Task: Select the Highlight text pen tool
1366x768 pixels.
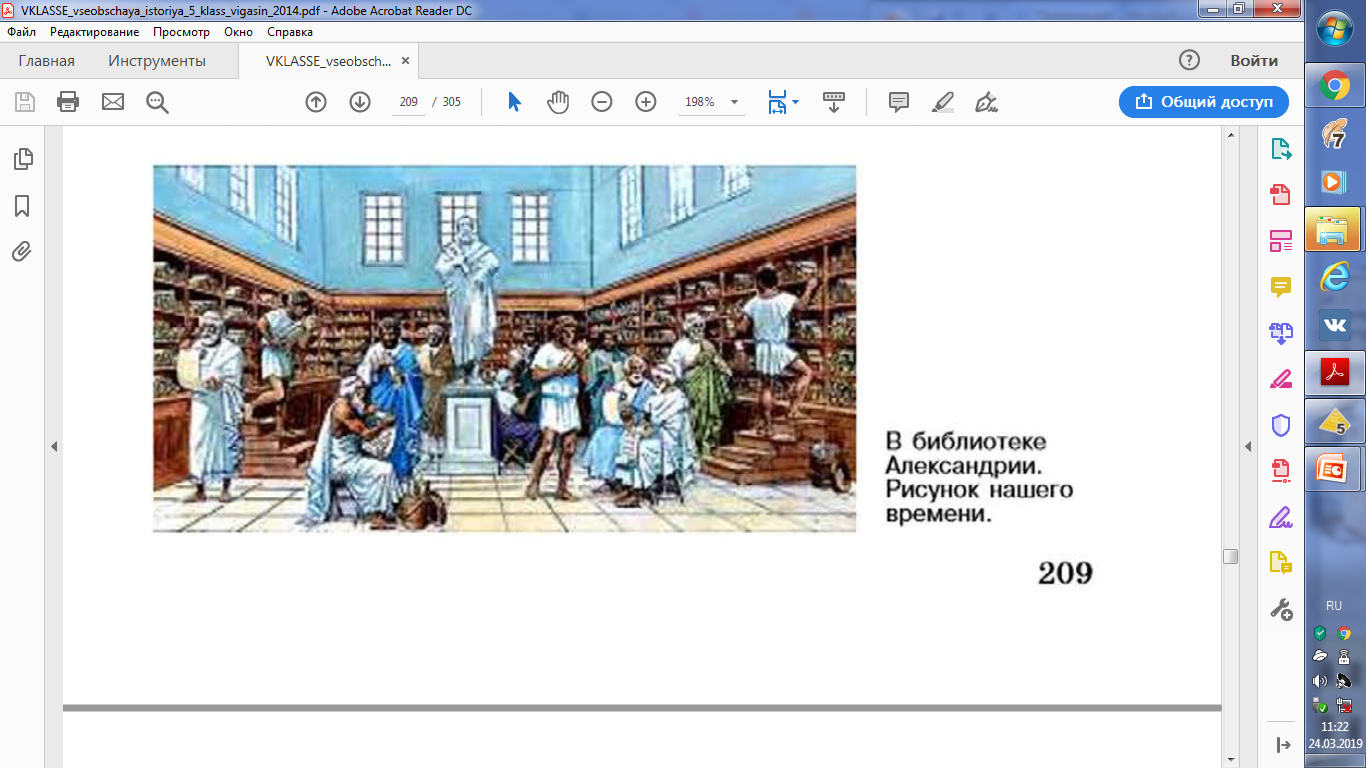Action: (x=943, y=101)
